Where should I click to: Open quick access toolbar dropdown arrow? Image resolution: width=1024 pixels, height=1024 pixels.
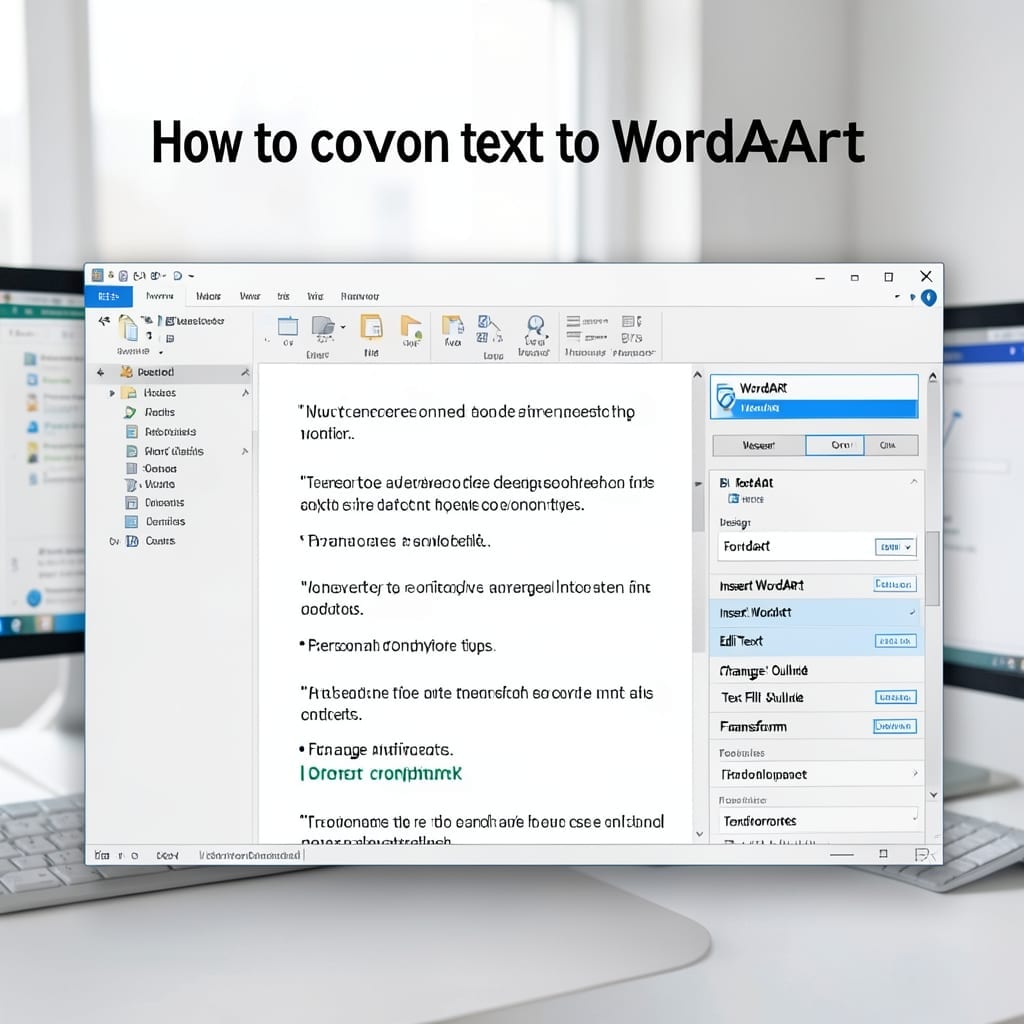pyautogui.click(x=191, y=276)
